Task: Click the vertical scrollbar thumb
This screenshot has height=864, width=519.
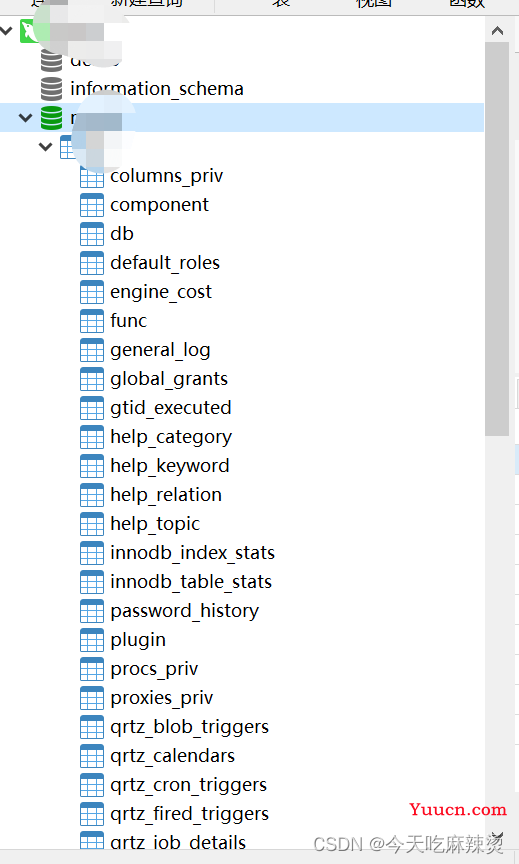Action: (x=497, y=239)
